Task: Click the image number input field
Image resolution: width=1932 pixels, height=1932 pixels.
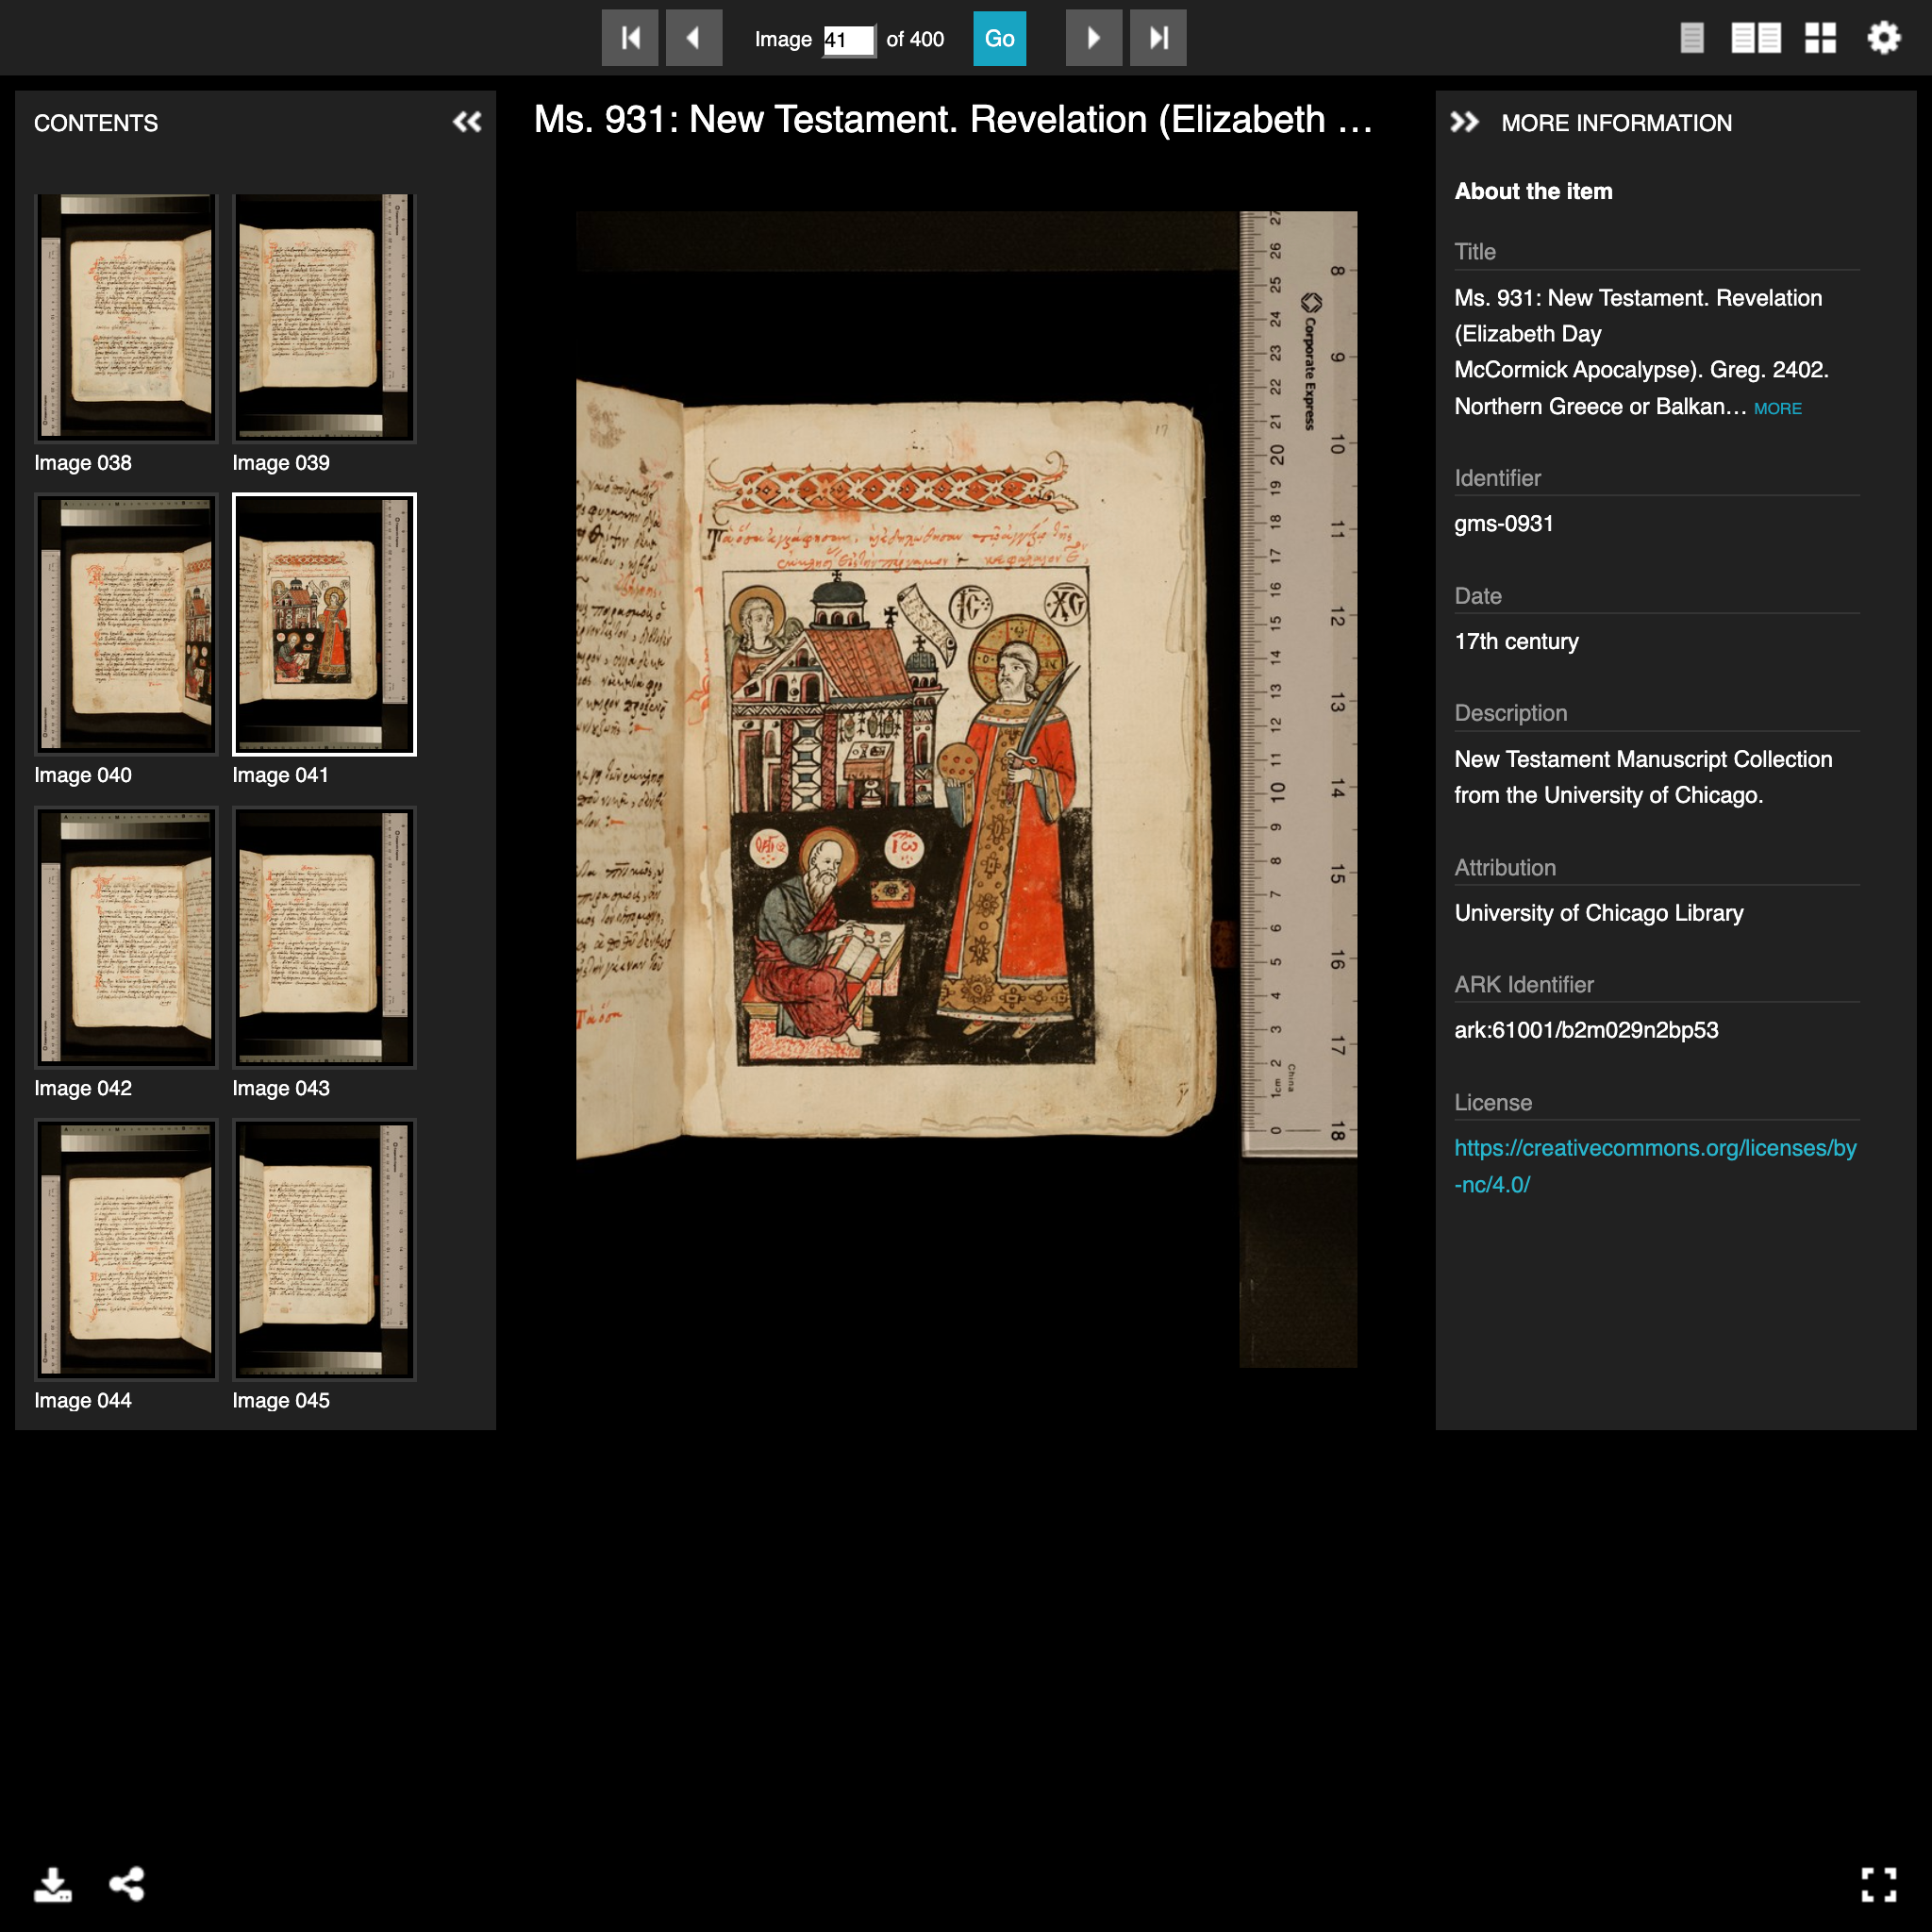Action: 848,39
